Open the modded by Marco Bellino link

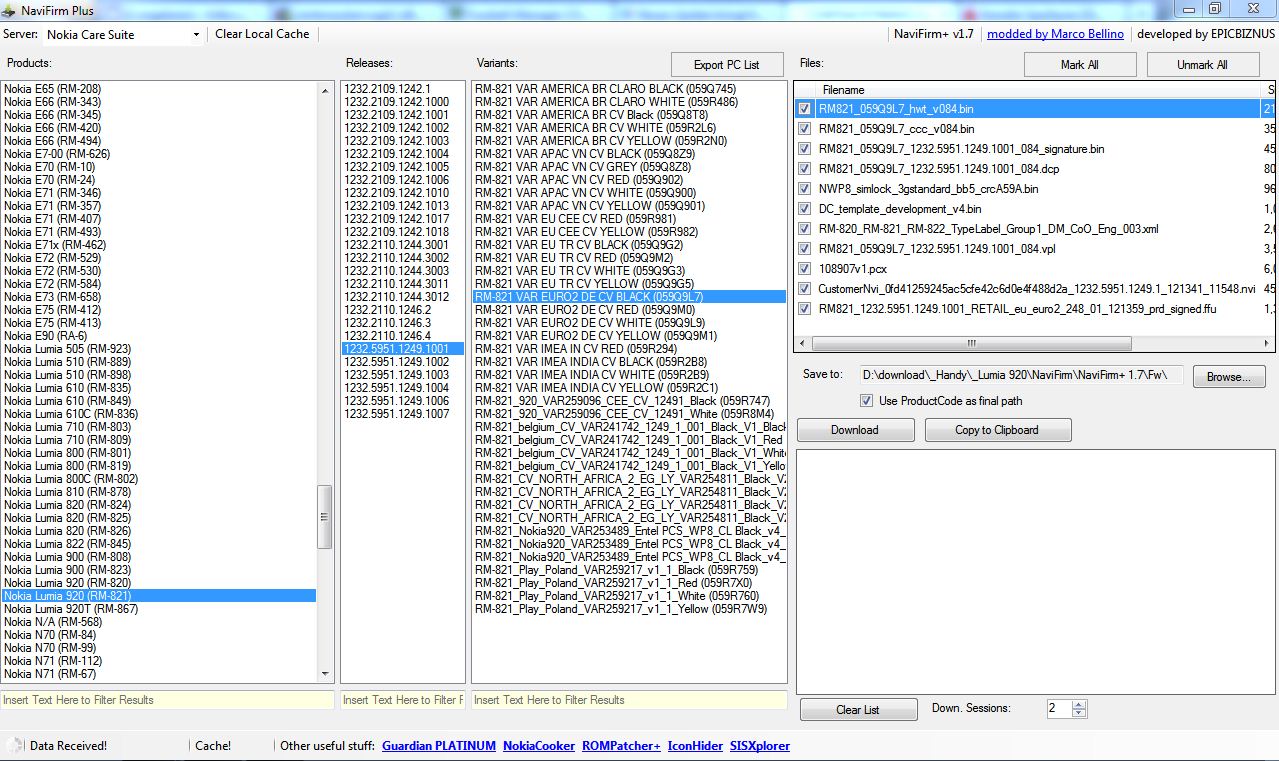pos(1055,34)
